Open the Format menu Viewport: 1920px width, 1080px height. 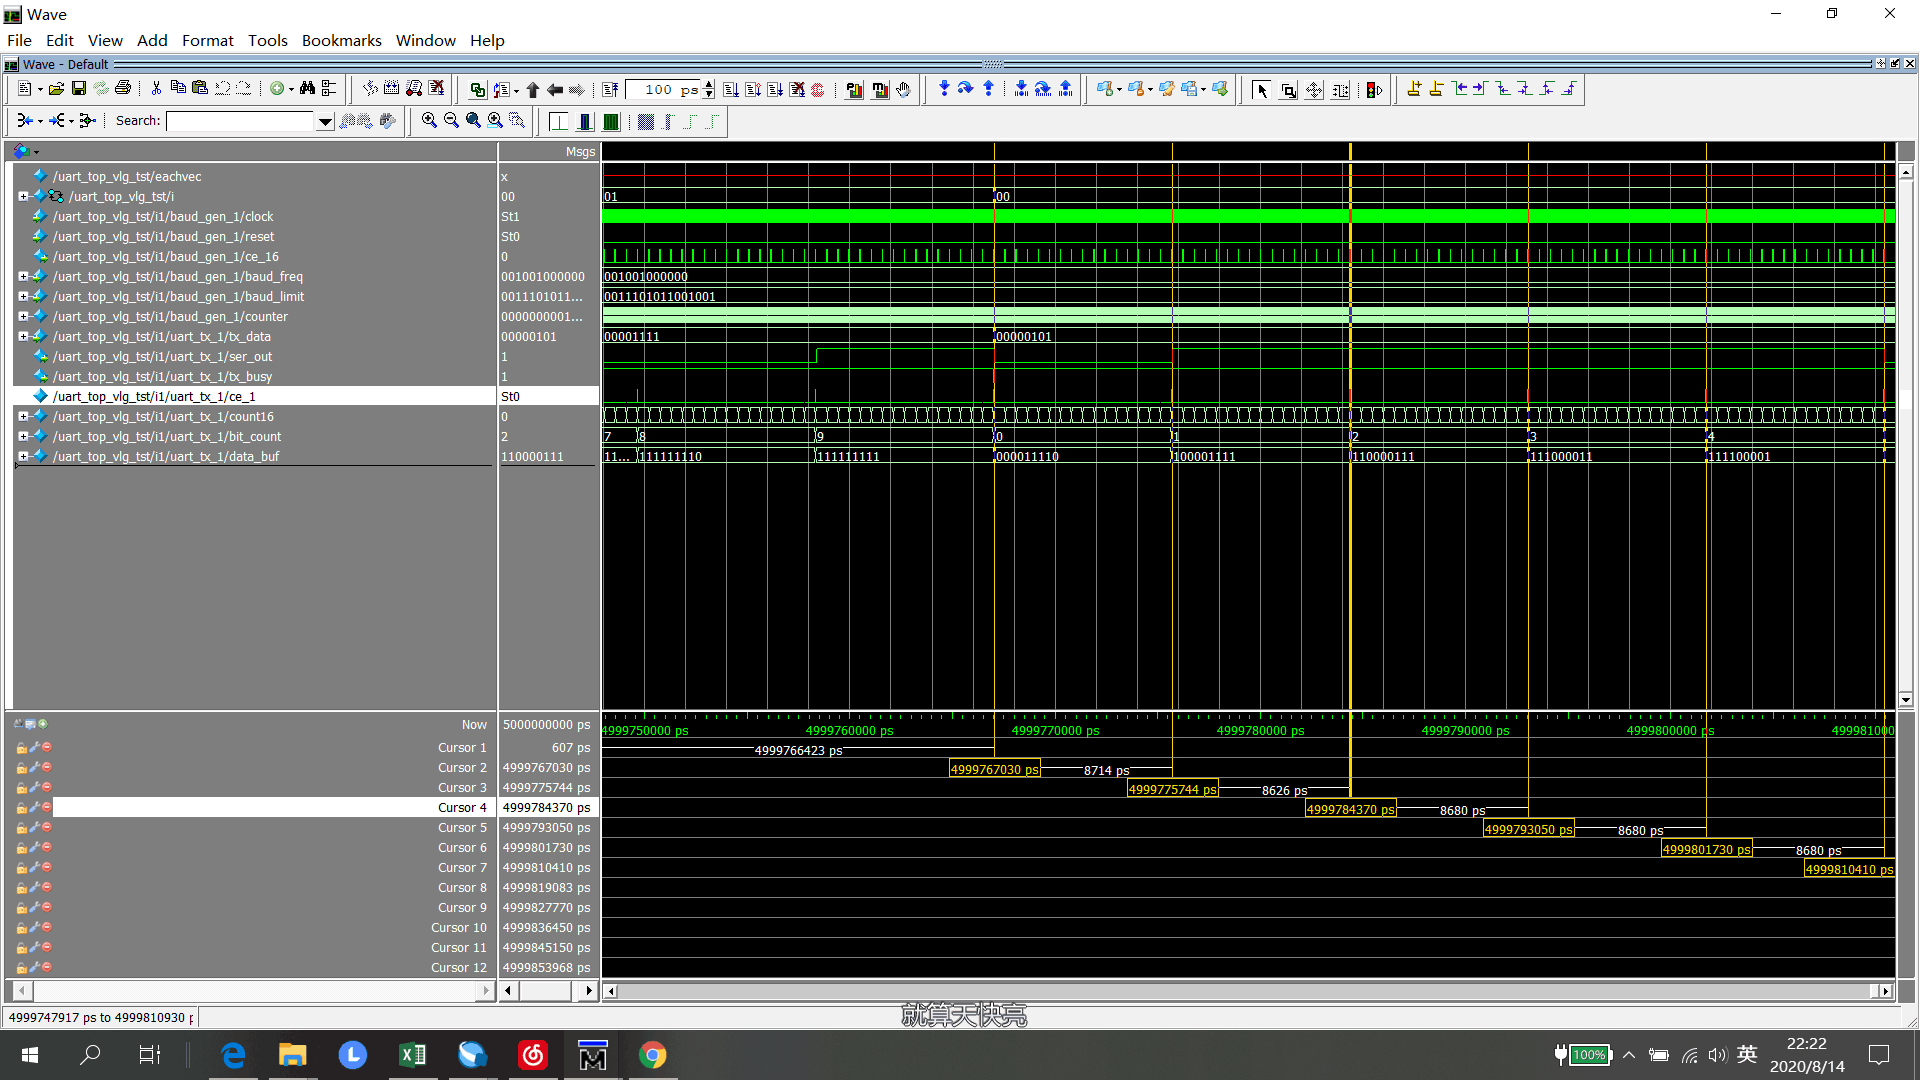coord(207,40)
